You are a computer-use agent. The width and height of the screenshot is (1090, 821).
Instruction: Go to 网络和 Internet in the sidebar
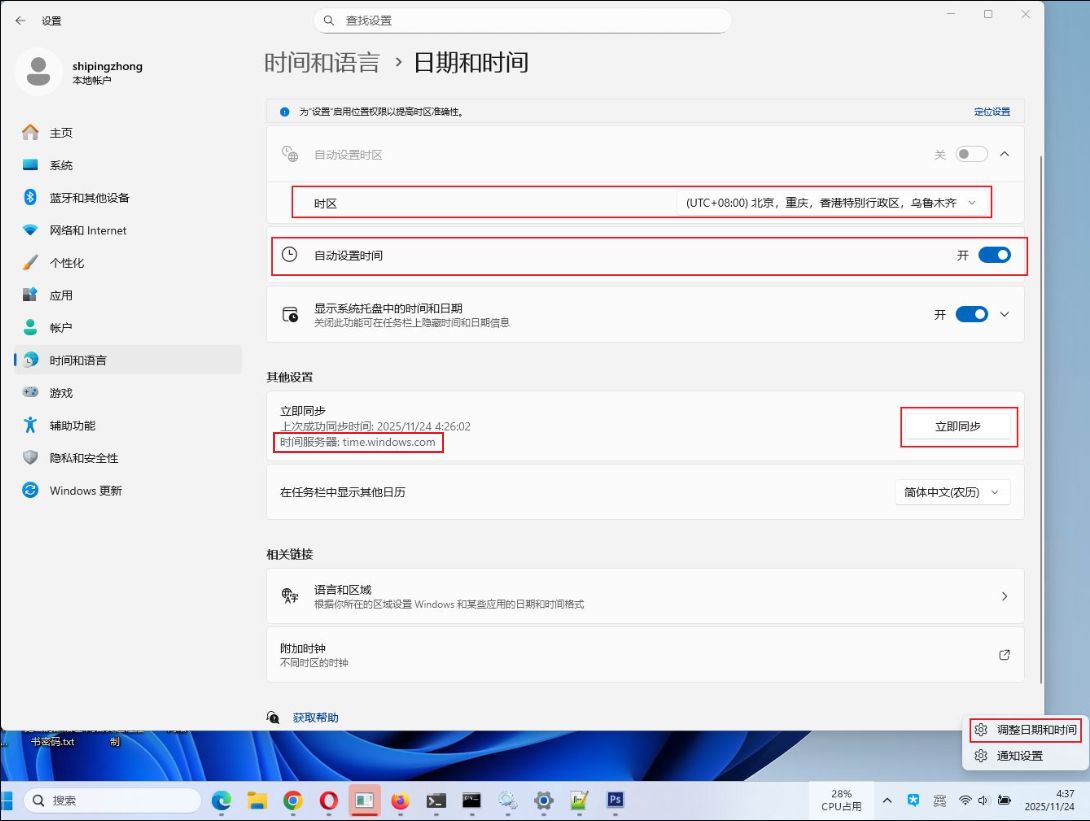(x=88, y=230)
